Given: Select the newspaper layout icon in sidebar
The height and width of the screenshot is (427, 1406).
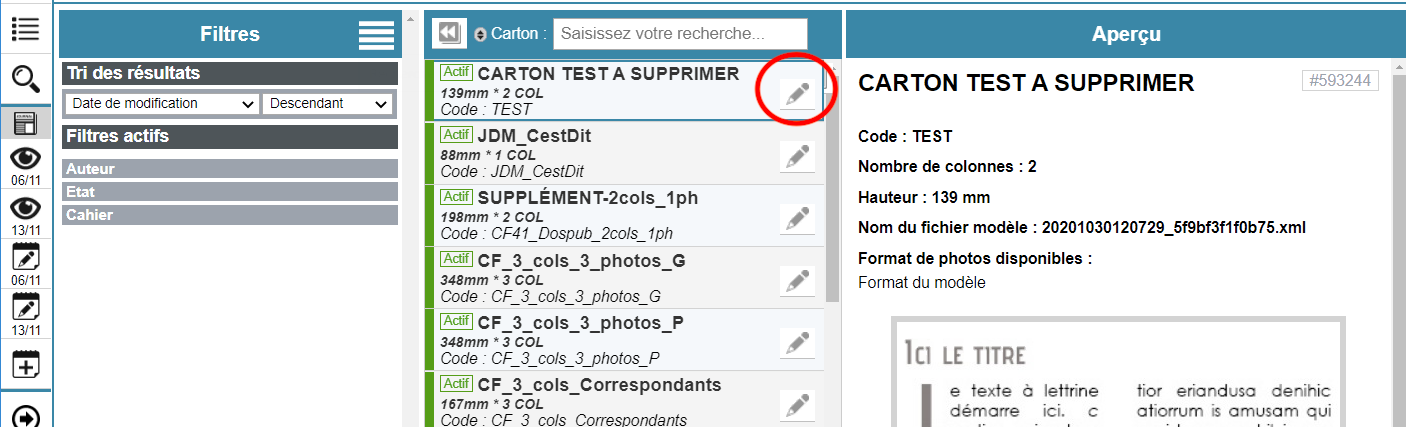Looking at the screenshot, I should 25,124.
